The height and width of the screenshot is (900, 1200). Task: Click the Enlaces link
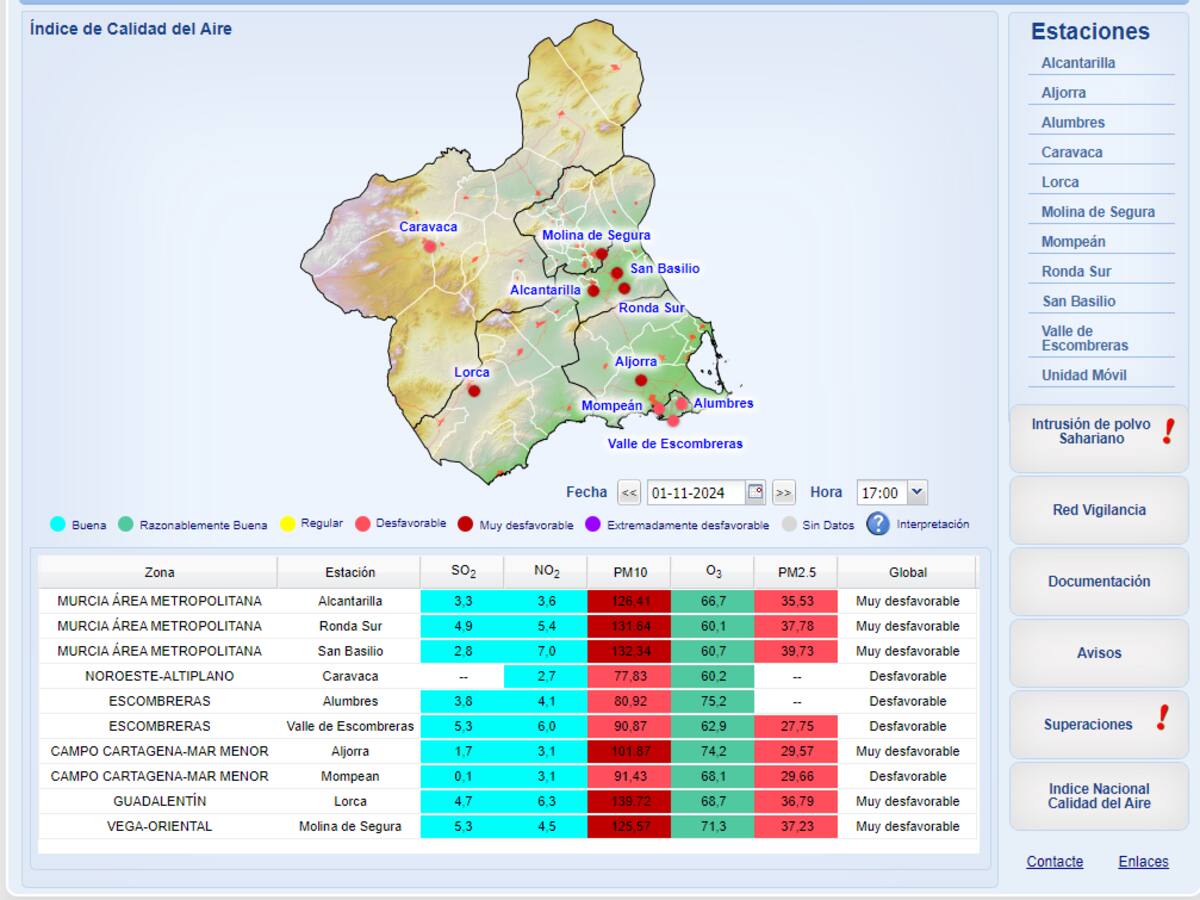[x=1143, y=862]
